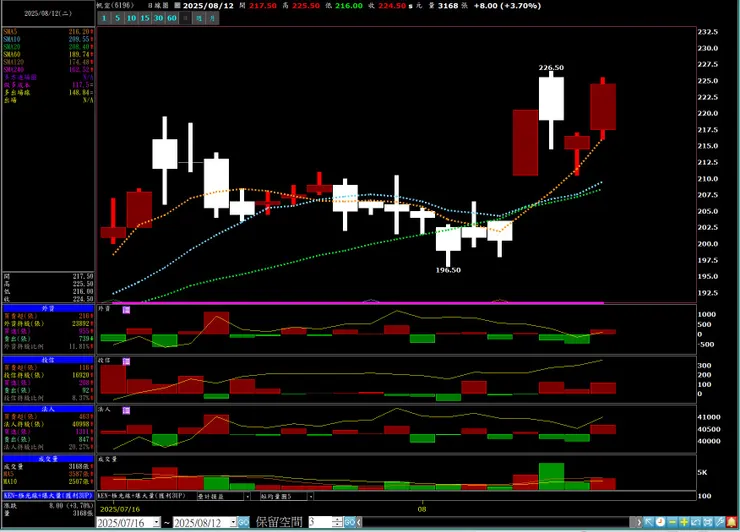The image size is (740, 532).
Task: Click the purple icon in 外資 panel
Action: click(x=126, y=310)
